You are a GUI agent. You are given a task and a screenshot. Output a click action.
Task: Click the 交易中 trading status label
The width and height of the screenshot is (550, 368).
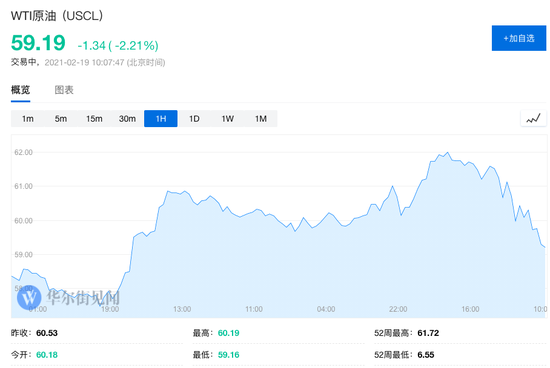[x=24, y=62]
